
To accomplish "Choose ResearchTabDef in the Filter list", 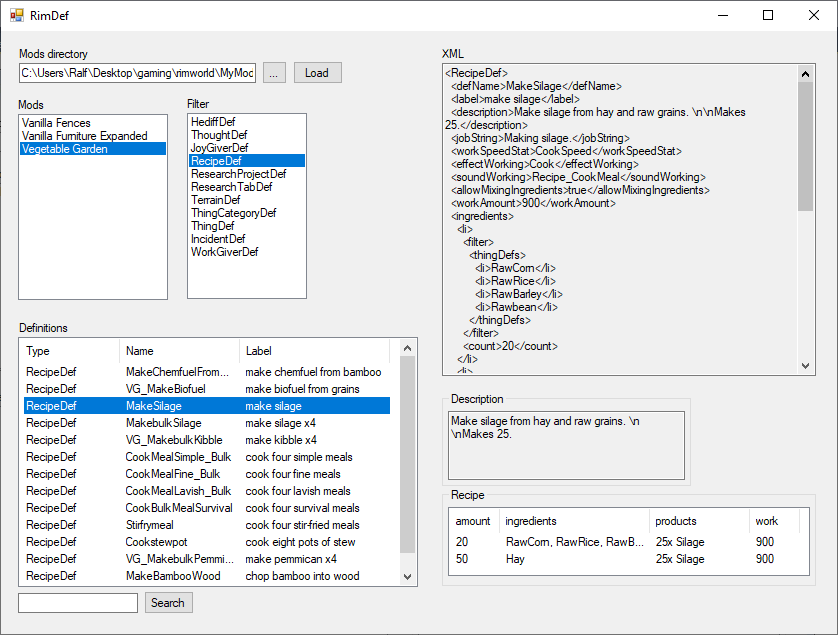I will coord(247,187).
